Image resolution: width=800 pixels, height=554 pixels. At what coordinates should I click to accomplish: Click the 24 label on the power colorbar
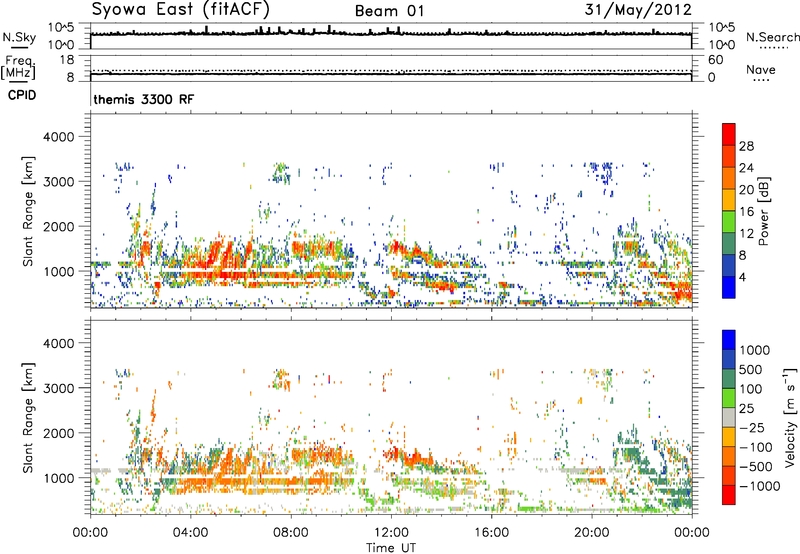click(x=746, y=168)
